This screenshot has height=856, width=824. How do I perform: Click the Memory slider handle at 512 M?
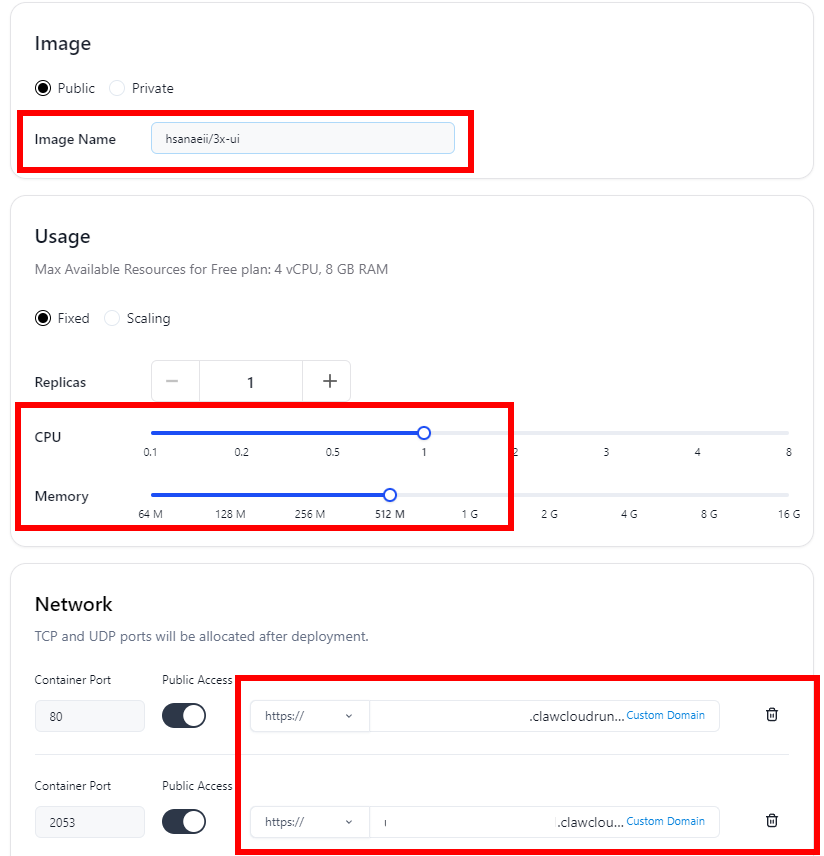click(389, 495)
